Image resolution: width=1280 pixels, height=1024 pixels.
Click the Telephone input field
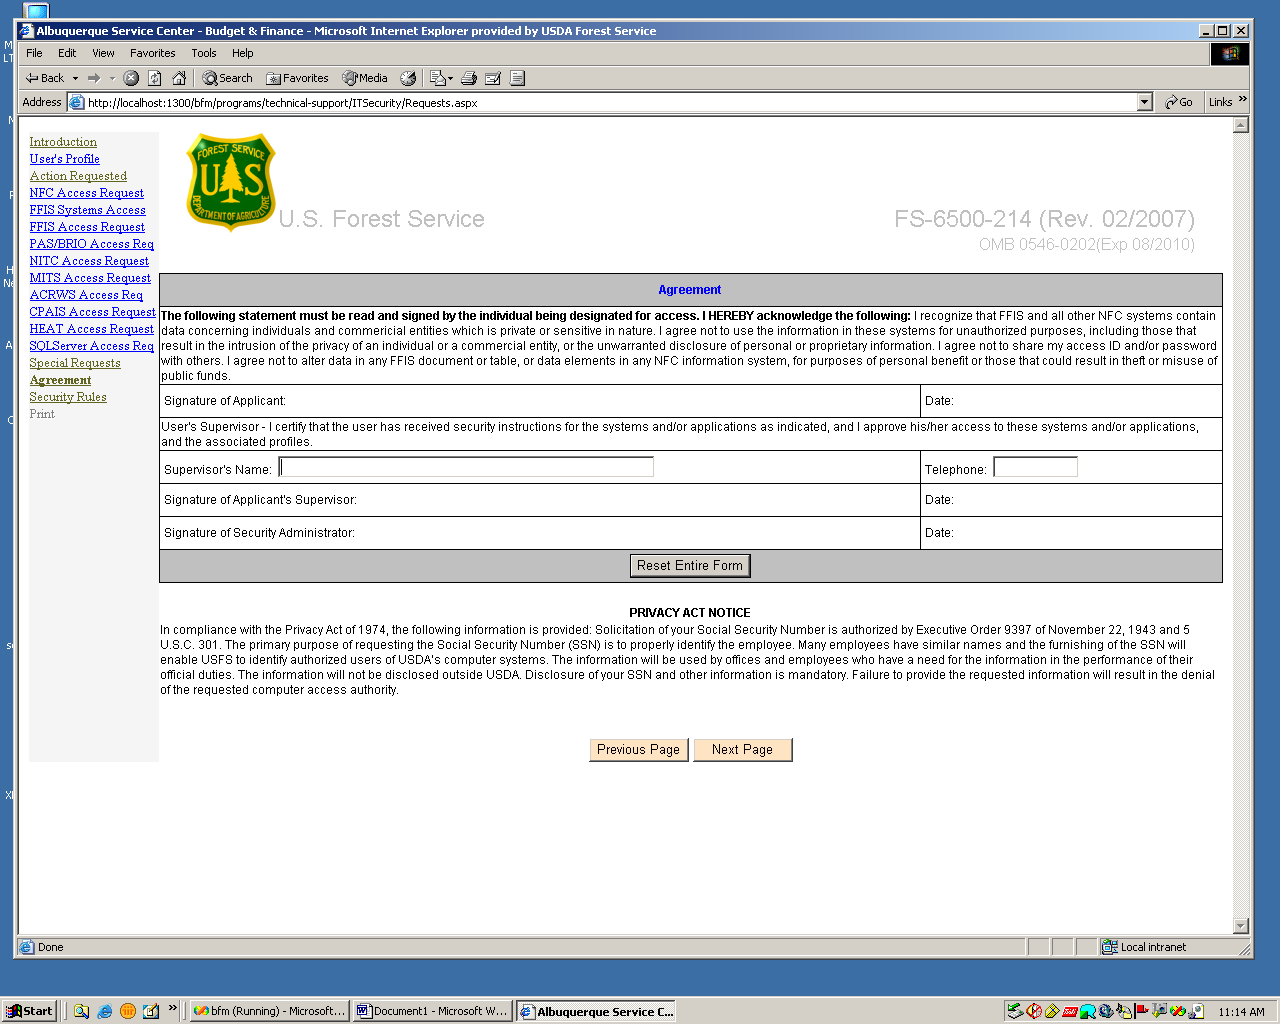(1035, 467)
